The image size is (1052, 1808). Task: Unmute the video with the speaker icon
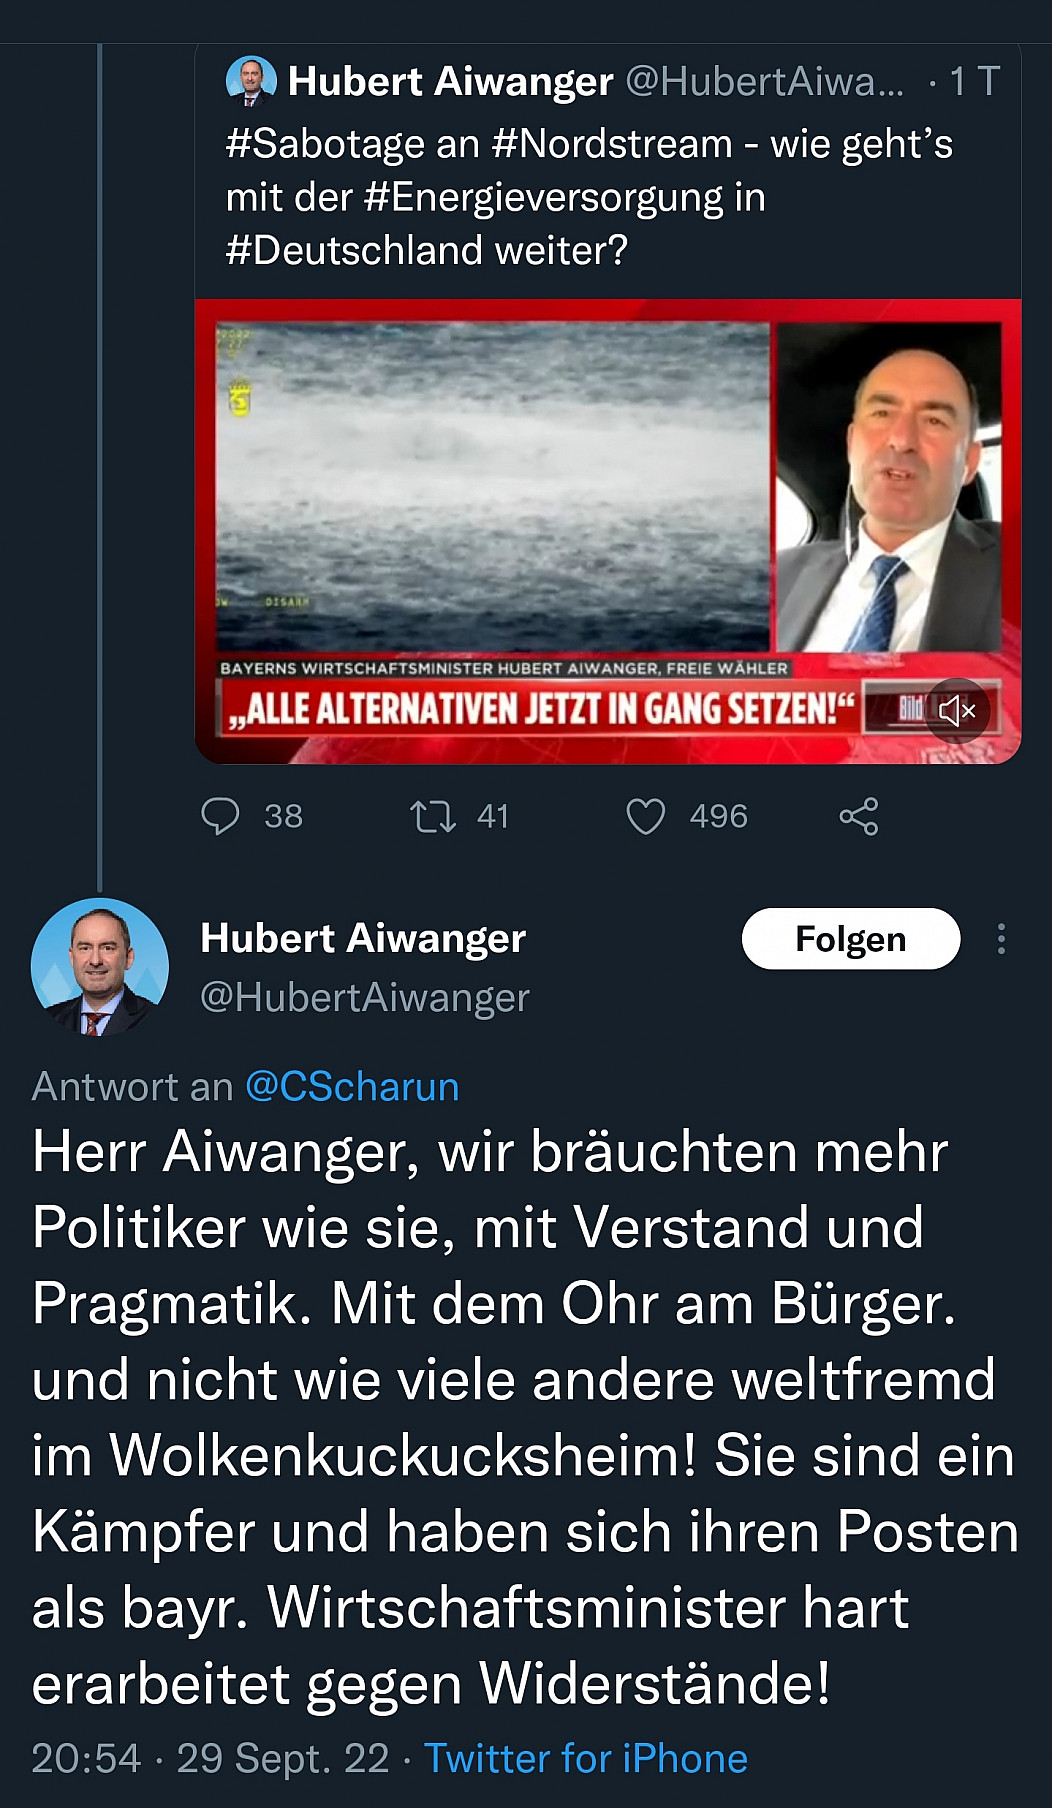957,711
